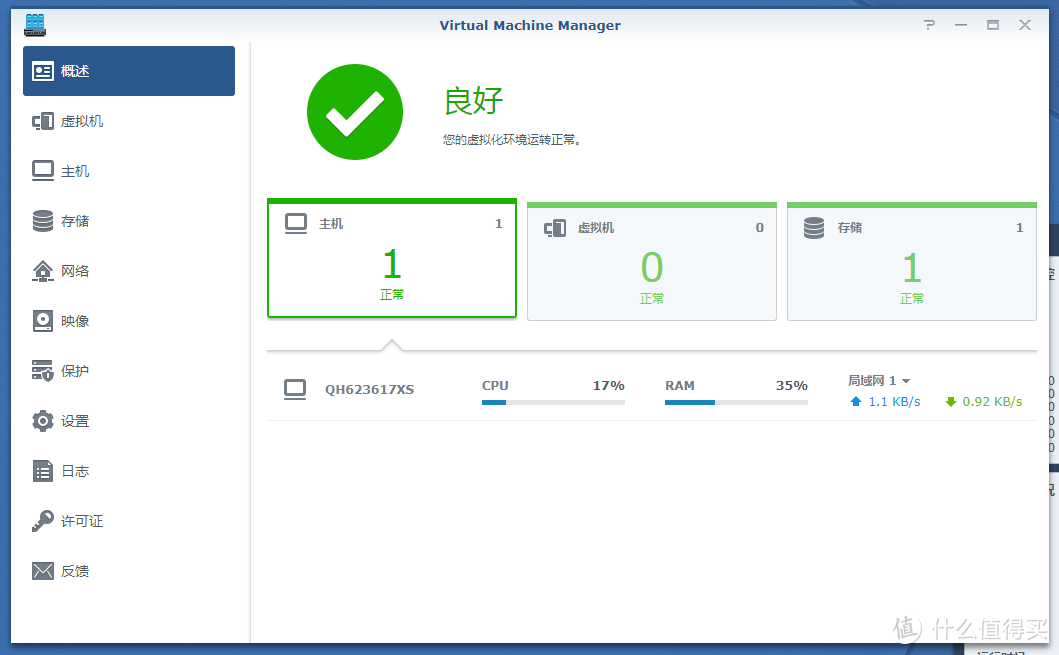Click the upload arrow icon beside 1.1 KB/s
This screenshot has height=655, width=1059.
click(x=856, y=402)
